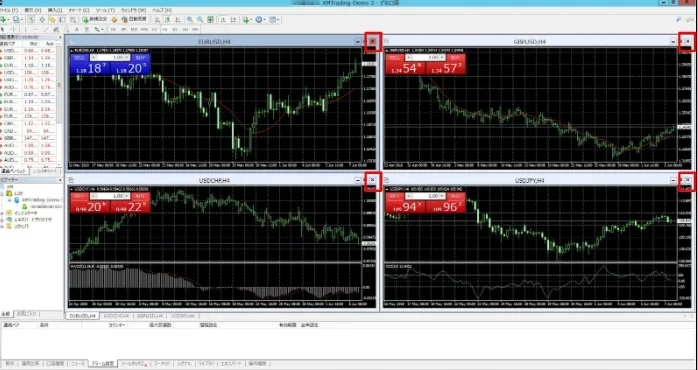This screenshot has height=370, width=698.
Task: Select the trendline drawing tool
Action: tap(46, 29)
